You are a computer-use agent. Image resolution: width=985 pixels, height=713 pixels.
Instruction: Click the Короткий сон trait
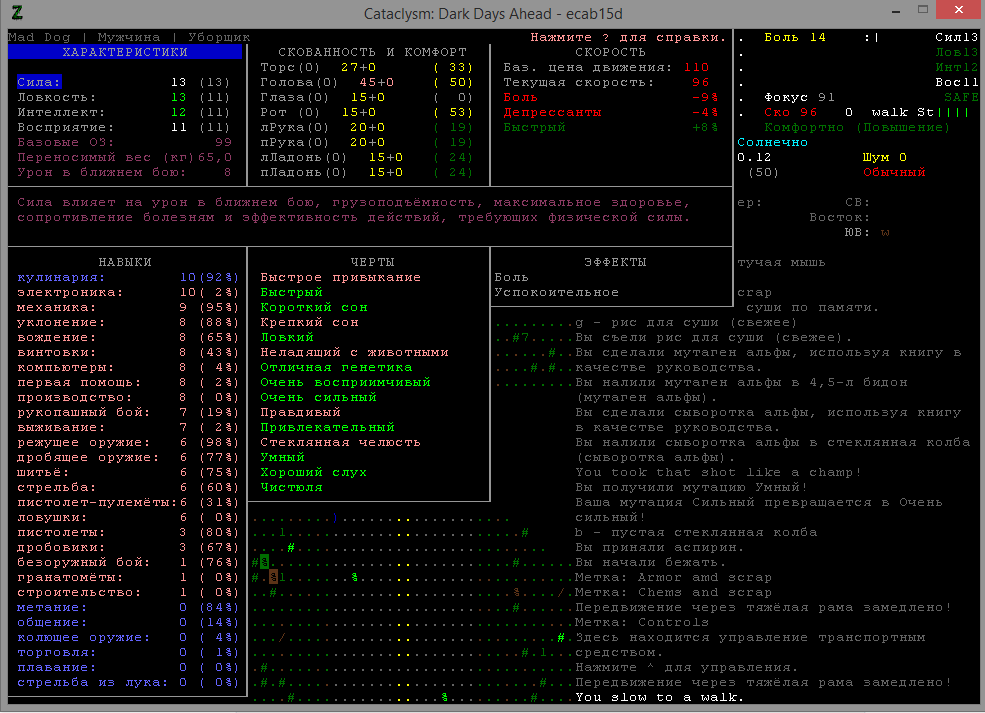[314, 307]
